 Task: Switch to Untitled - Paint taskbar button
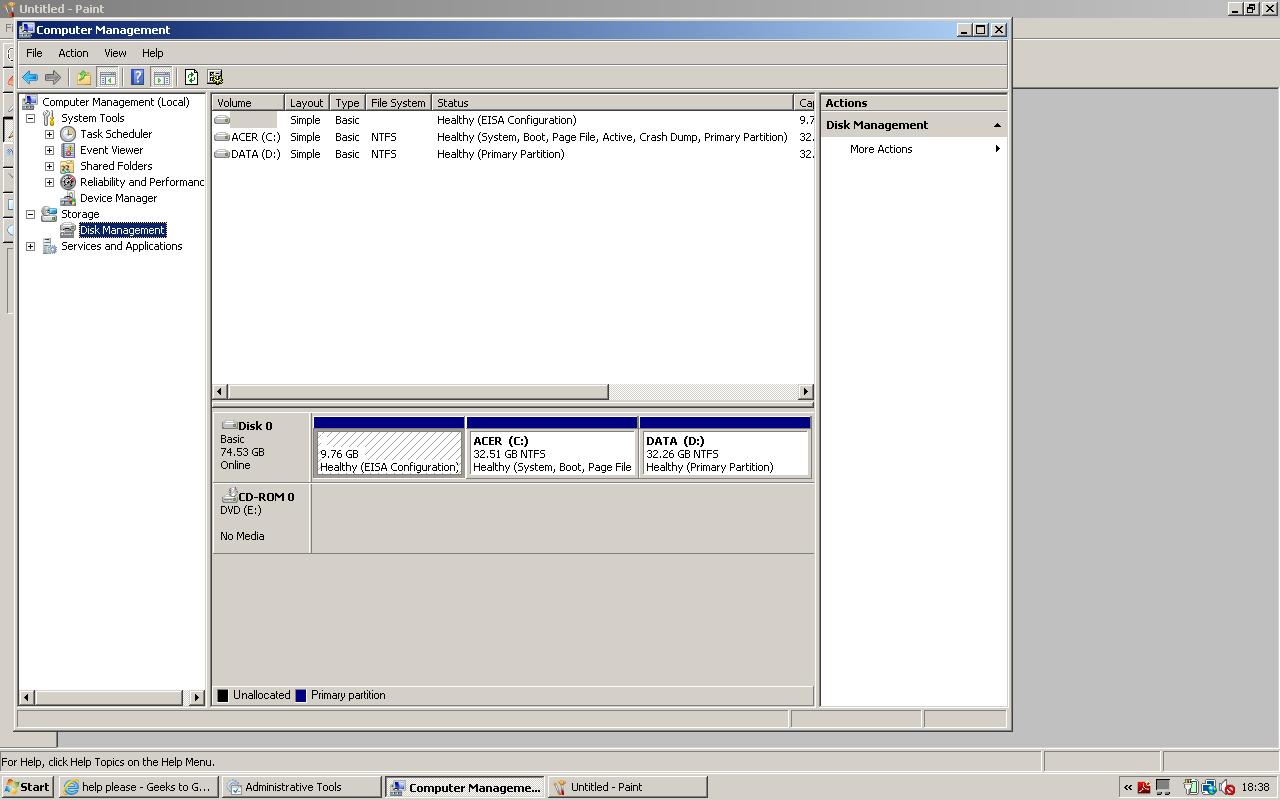[627, 787]
